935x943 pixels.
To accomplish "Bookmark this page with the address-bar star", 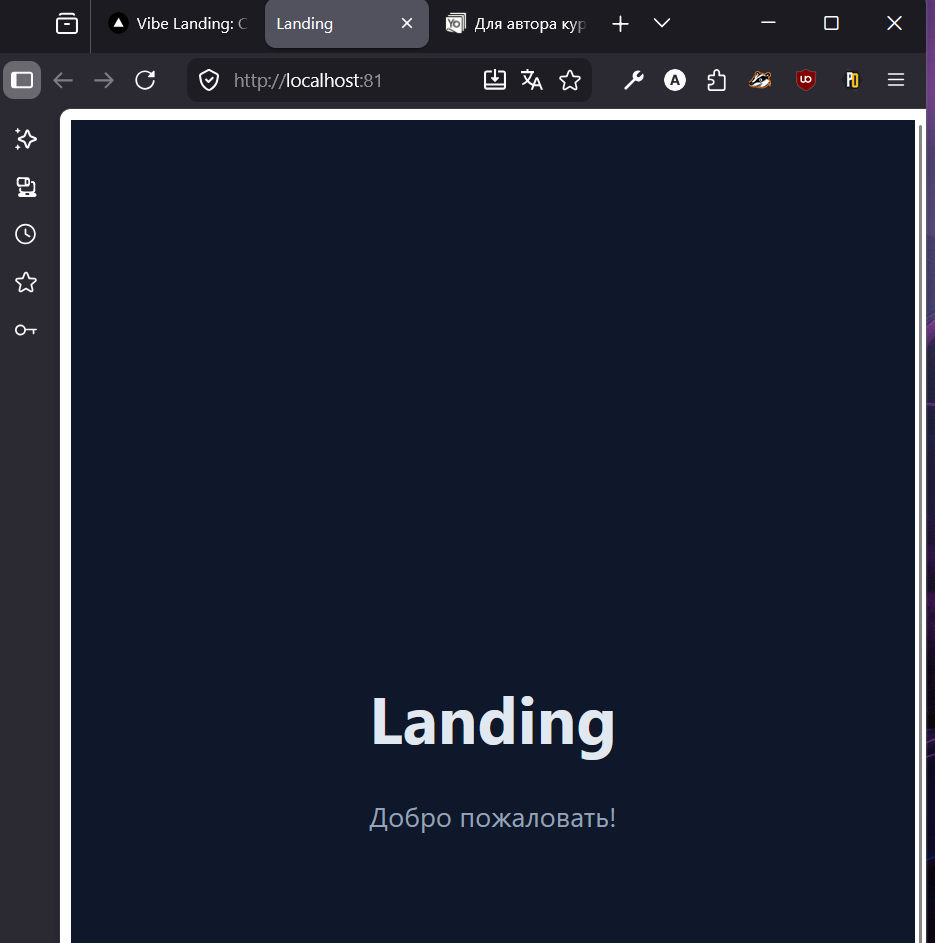I will tap(570, 79).
